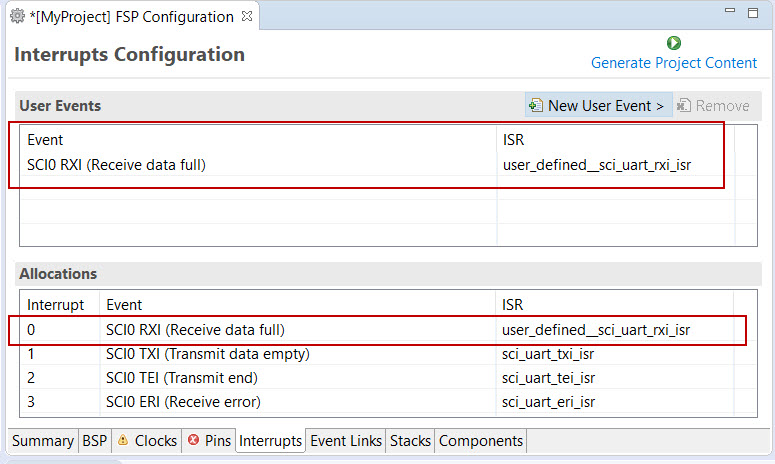Select interrupt 3 cell in Allocations
The width and height of the screenshot is (775, 464).
coord(31,402)
